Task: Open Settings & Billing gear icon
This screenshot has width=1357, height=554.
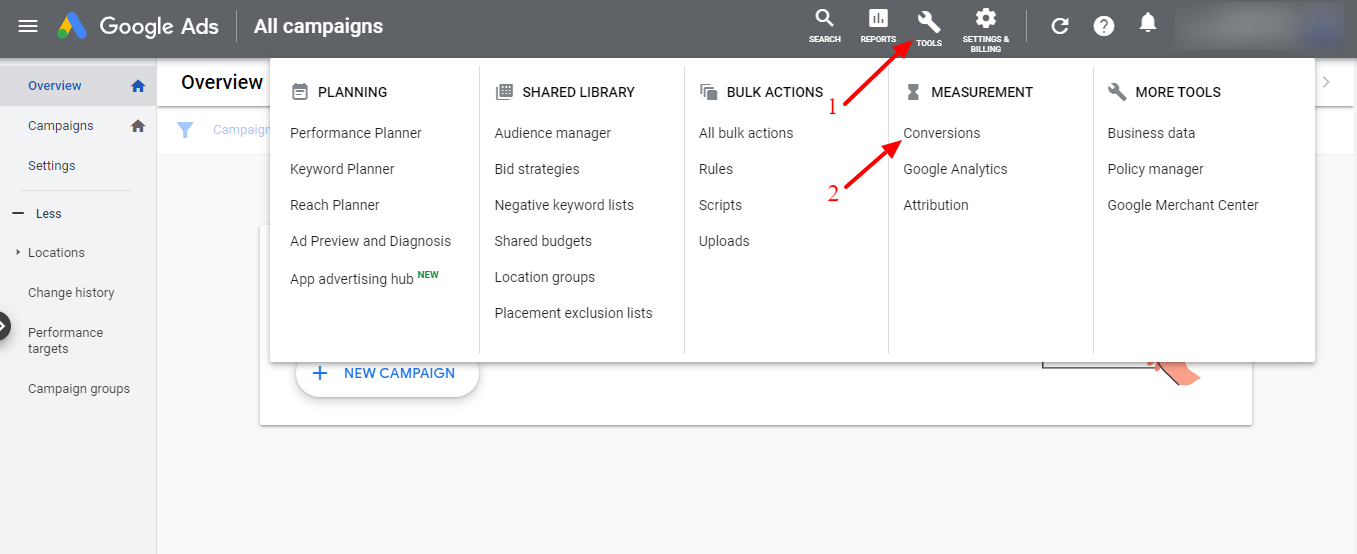Action: [x=986, y=28]
